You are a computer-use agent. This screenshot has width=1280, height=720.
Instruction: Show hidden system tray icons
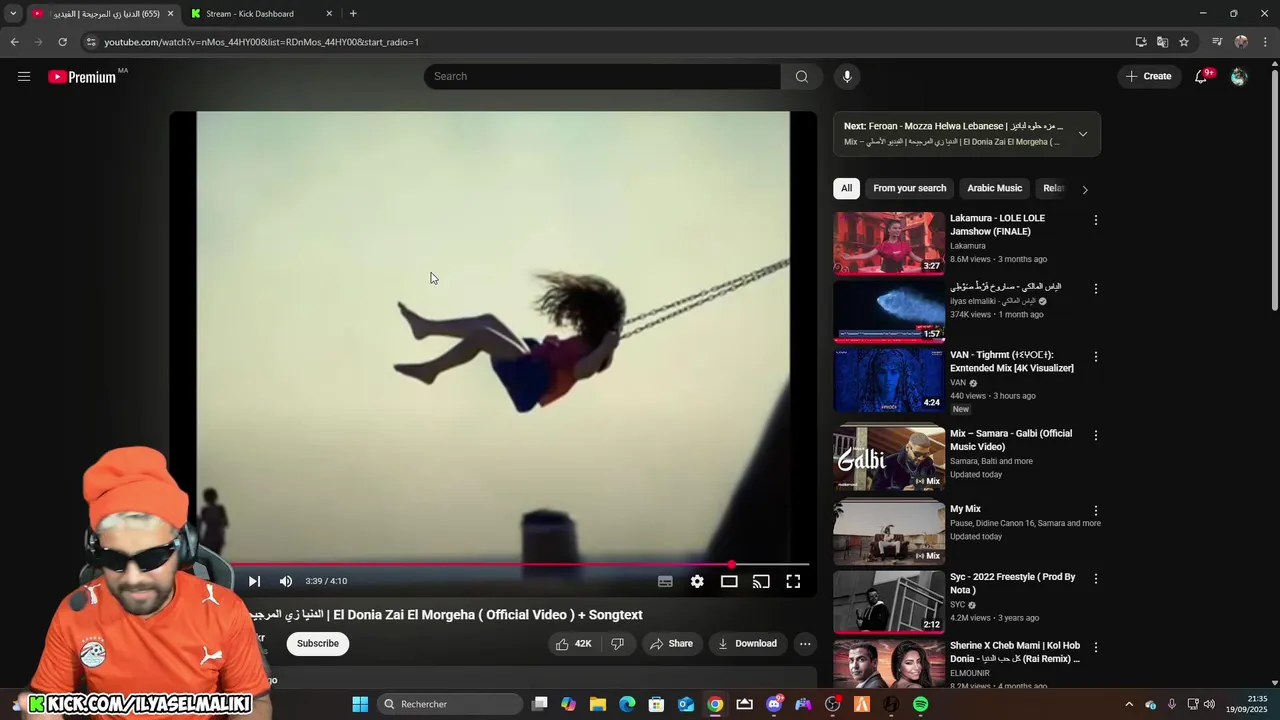(1129, 704)
